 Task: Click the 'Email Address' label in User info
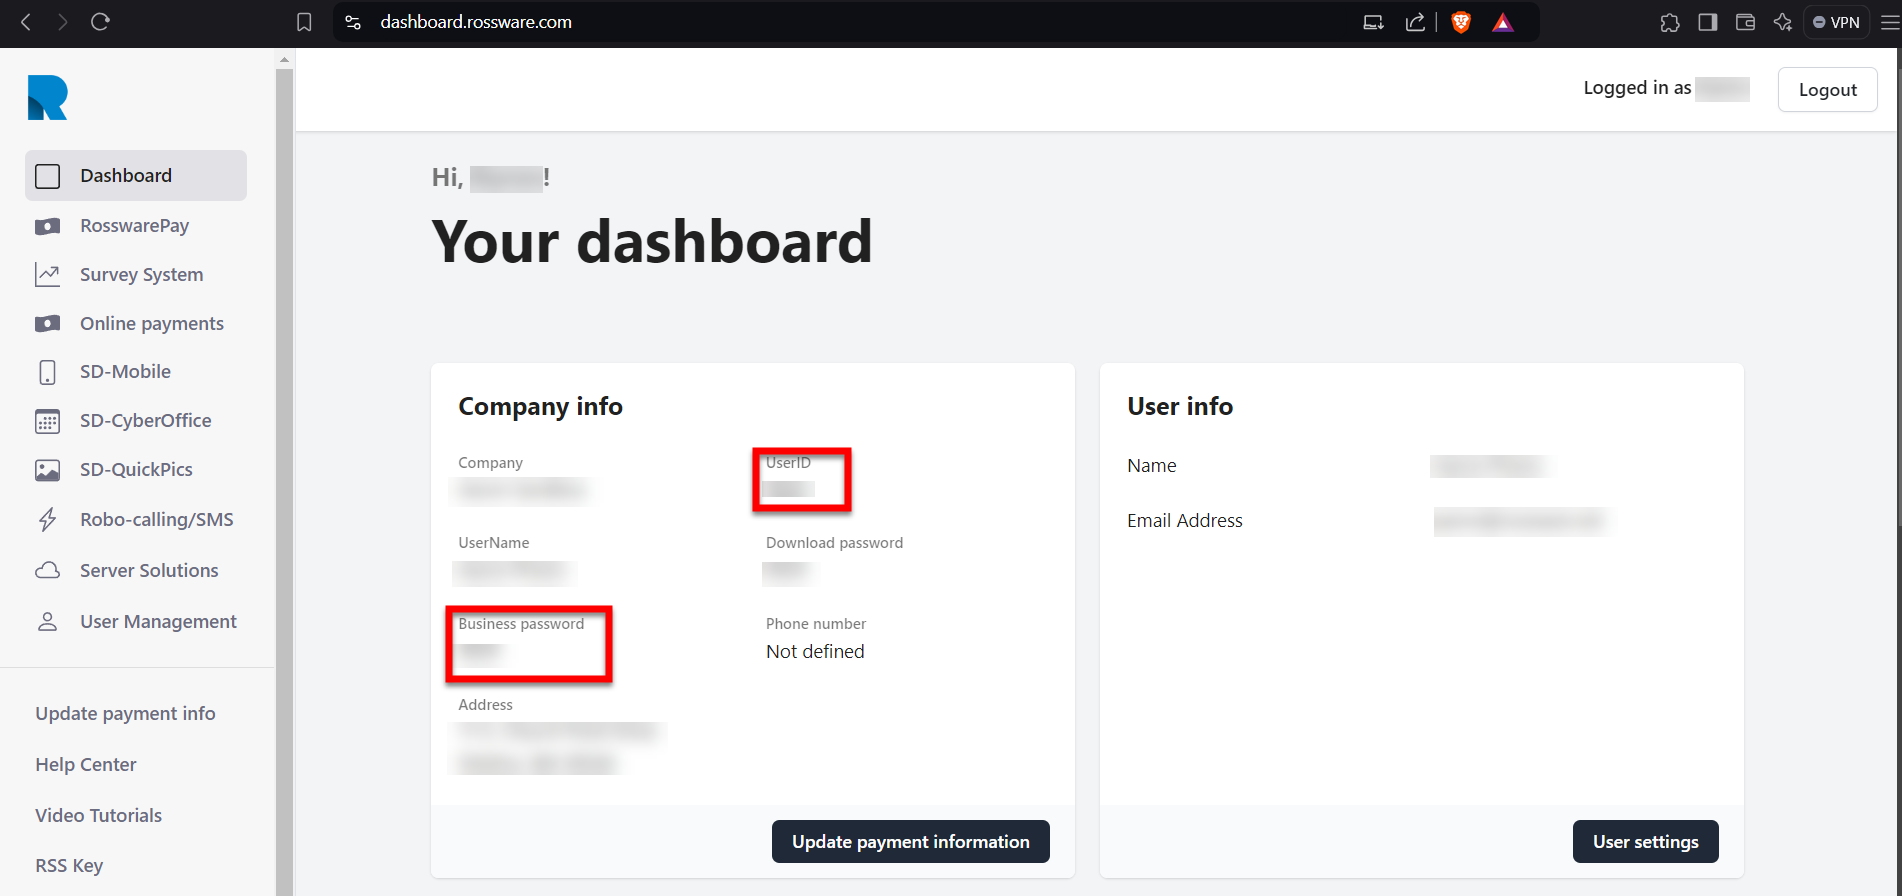(x=1184, y=521)
